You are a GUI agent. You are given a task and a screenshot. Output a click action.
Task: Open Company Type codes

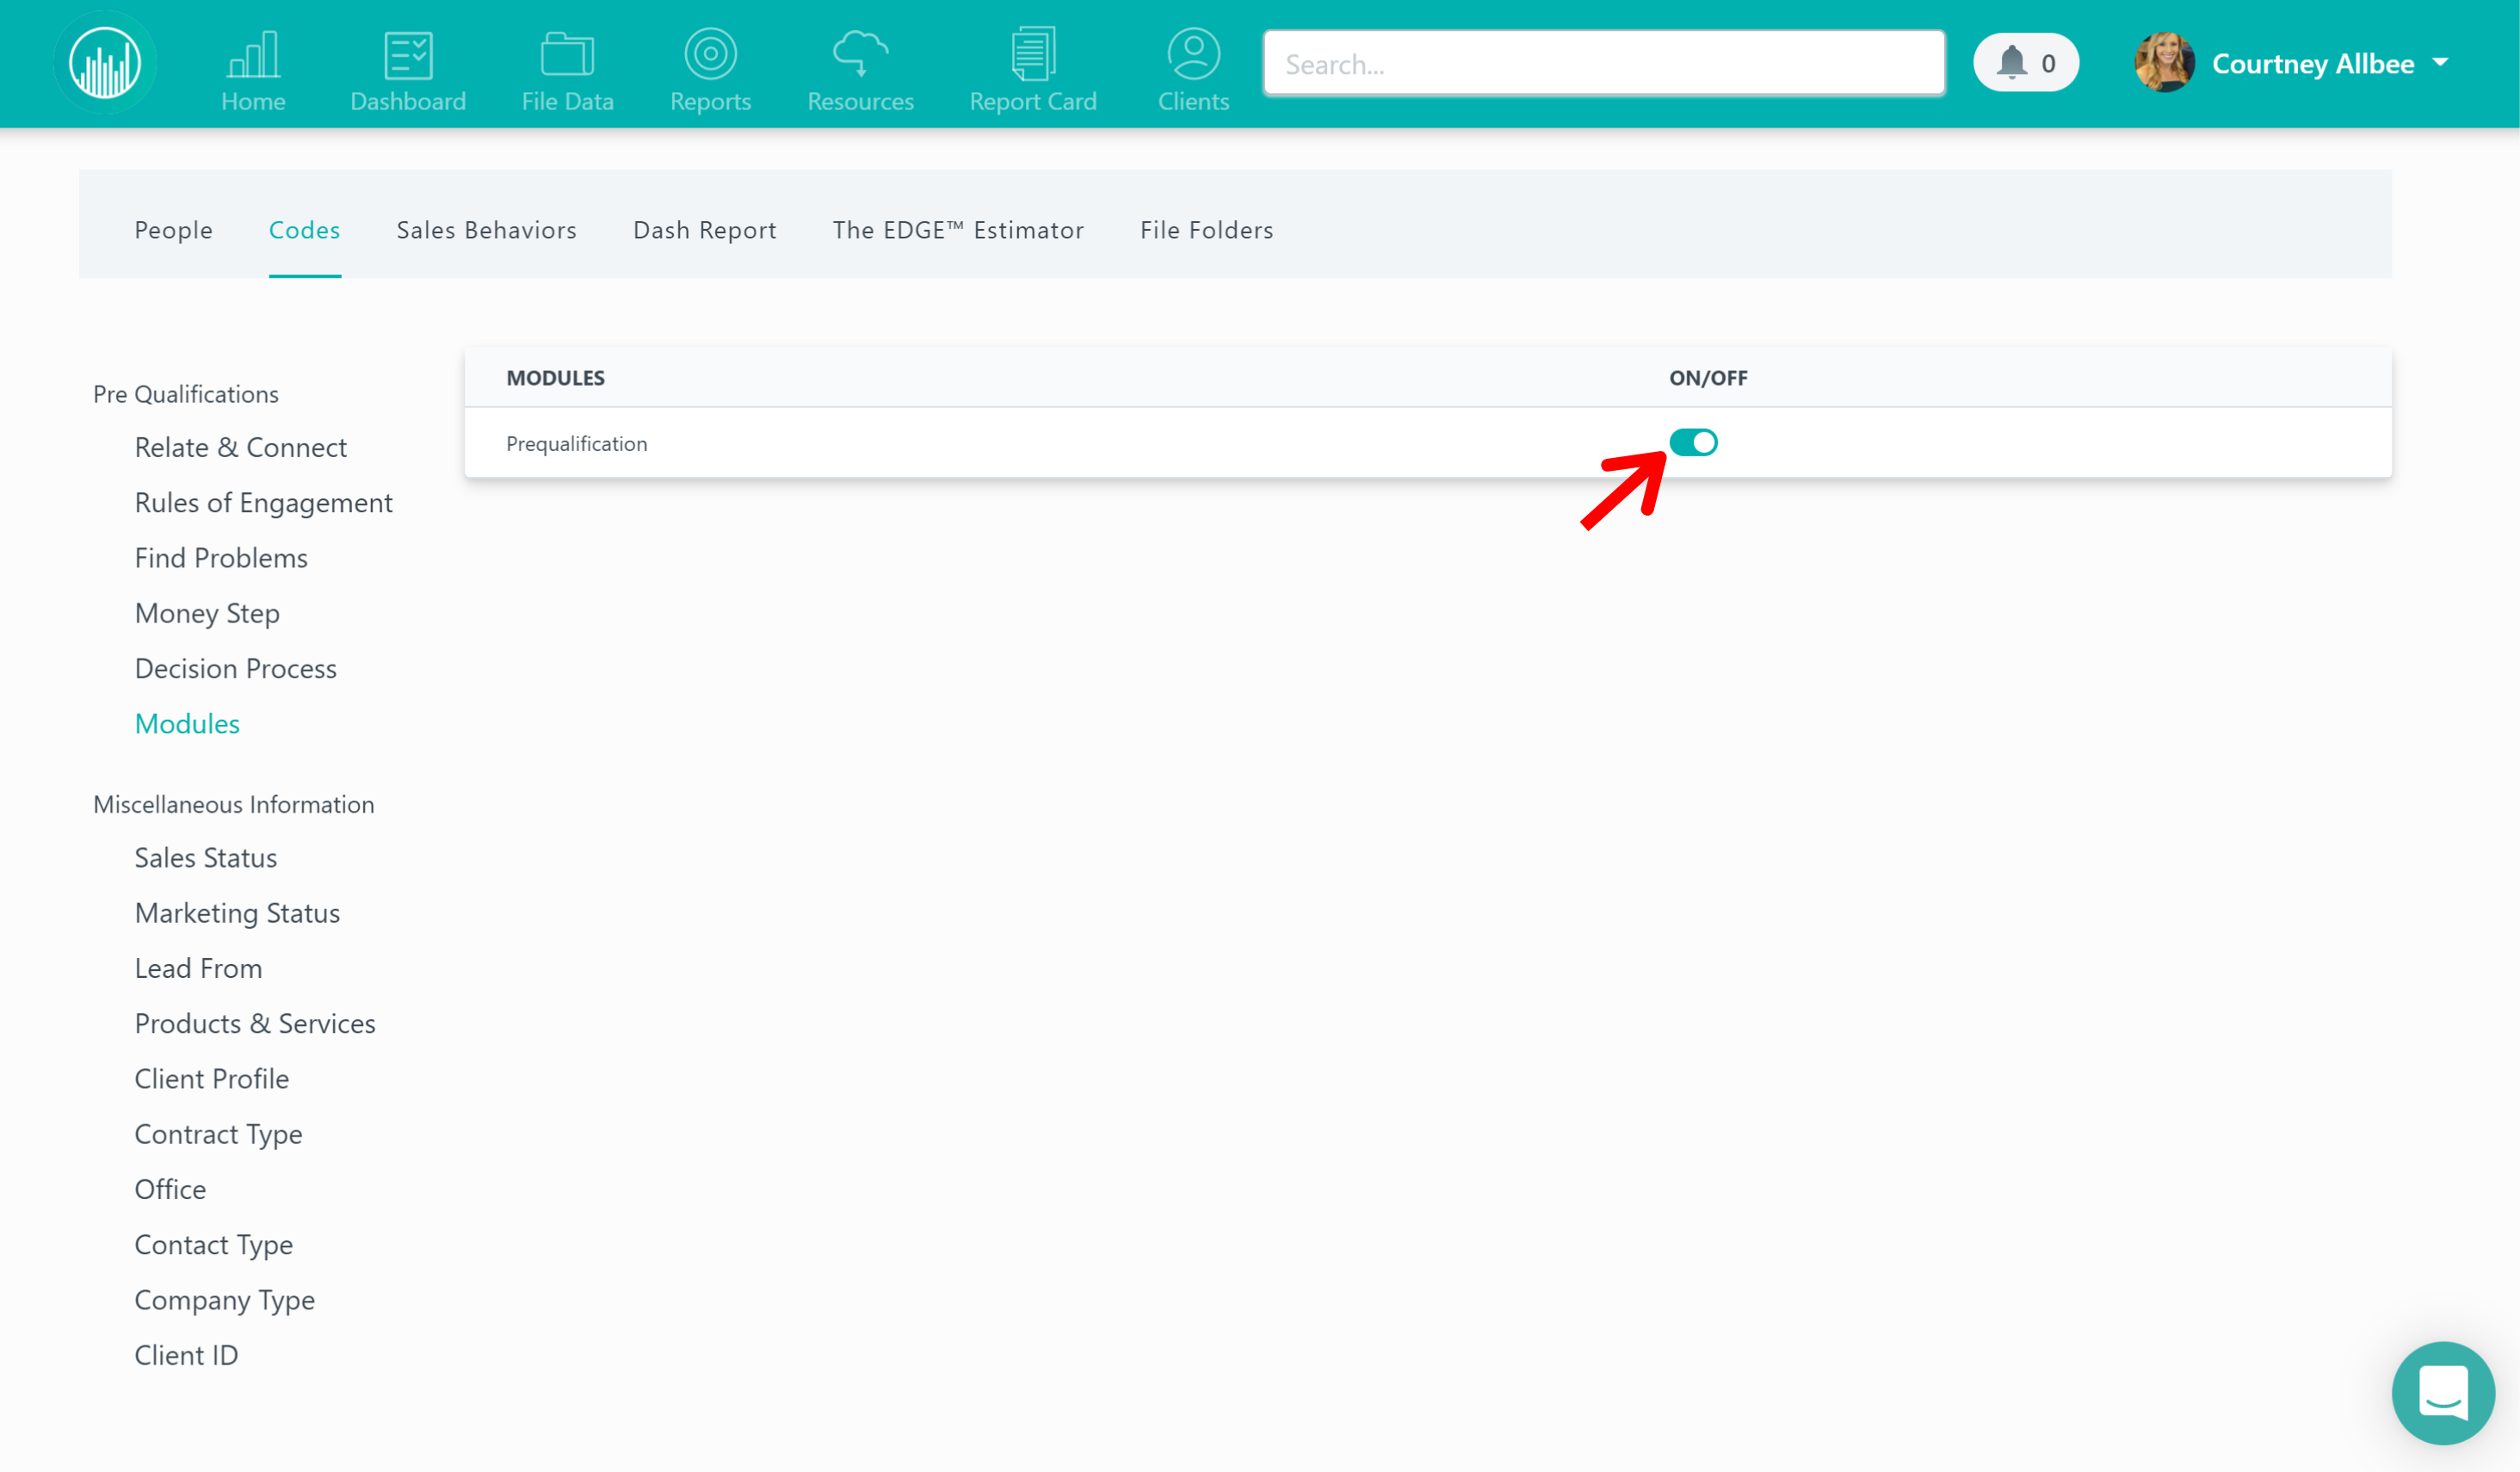[x=225, y=1300]
